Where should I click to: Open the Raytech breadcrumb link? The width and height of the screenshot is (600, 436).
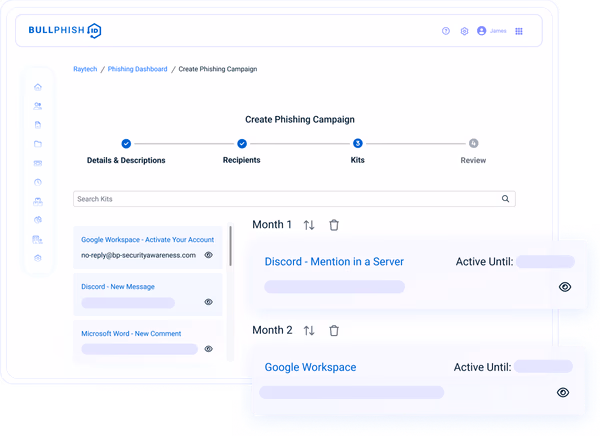[x=85, y=69]
